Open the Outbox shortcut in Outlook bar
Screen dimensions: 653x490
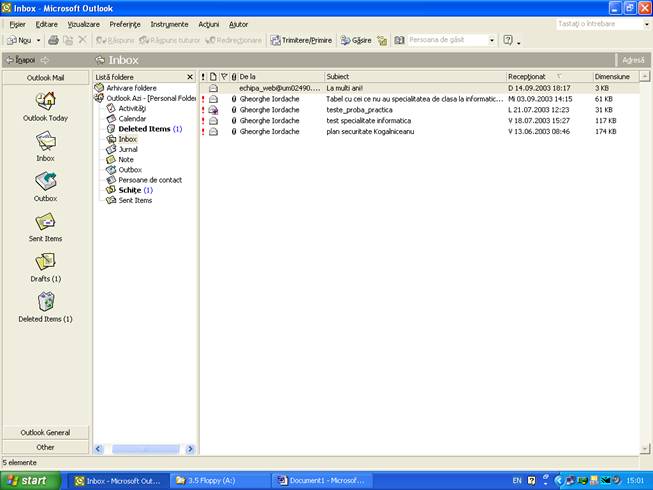point(45,182)
